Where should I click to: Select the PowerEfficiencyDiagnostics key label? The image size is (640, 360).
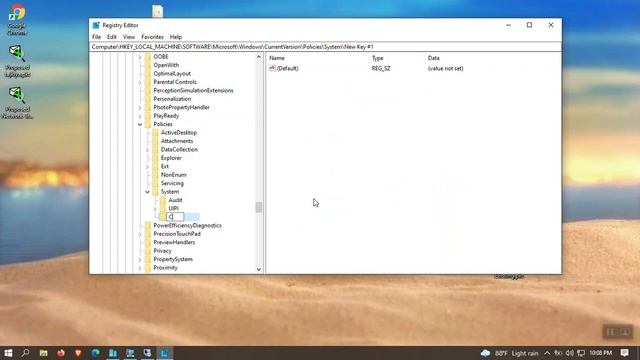(x=187, y=225)
